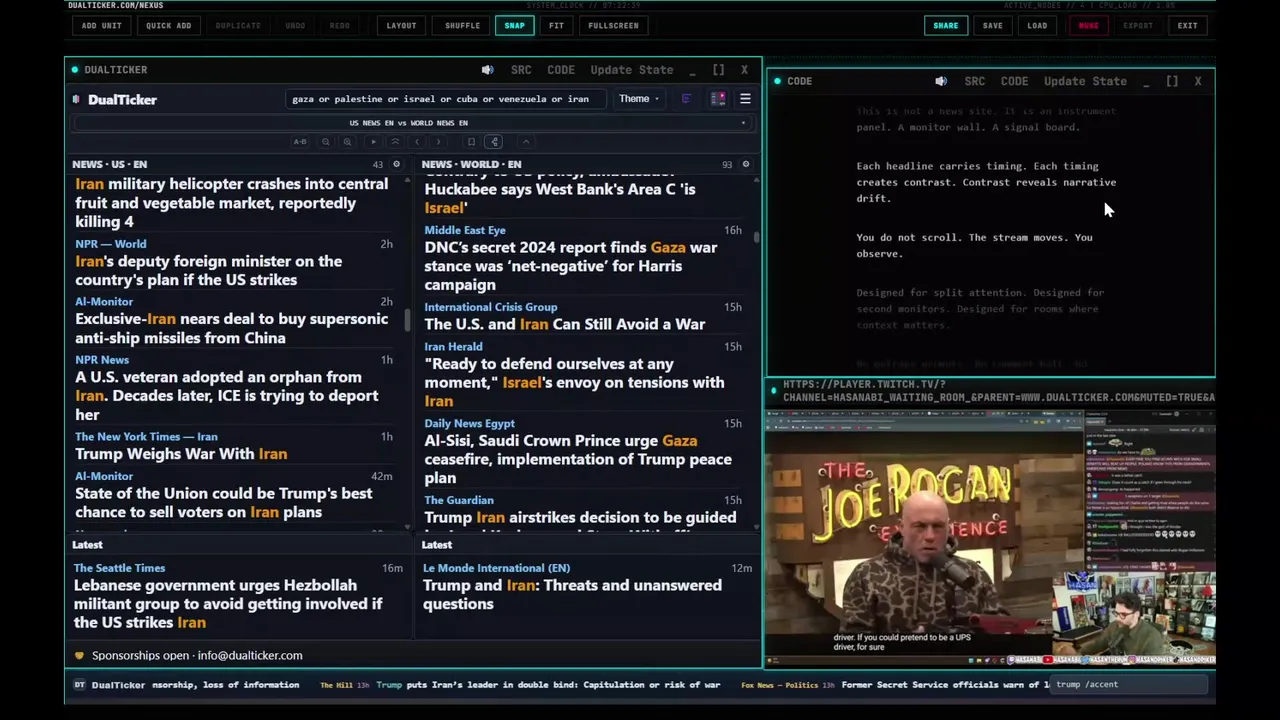Open 'Trump Weighs War With Iran' headline
Screen dimensions: 1280x720
click(181, 454)
